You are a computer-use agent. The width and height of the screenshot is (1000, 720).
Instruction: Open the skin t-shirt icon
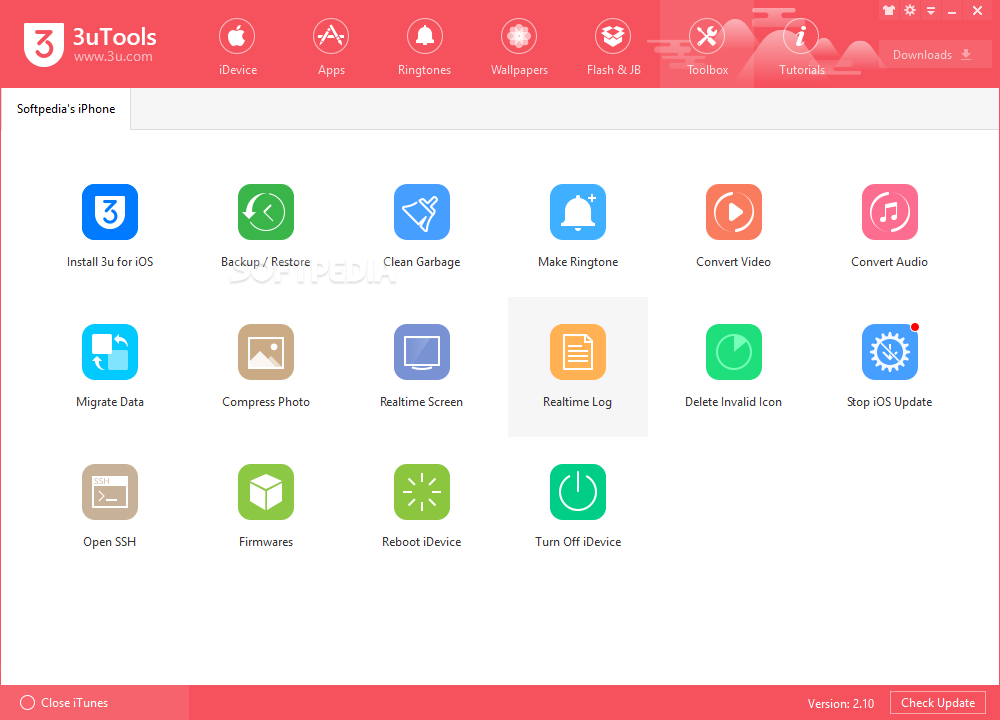click(889, 10)
